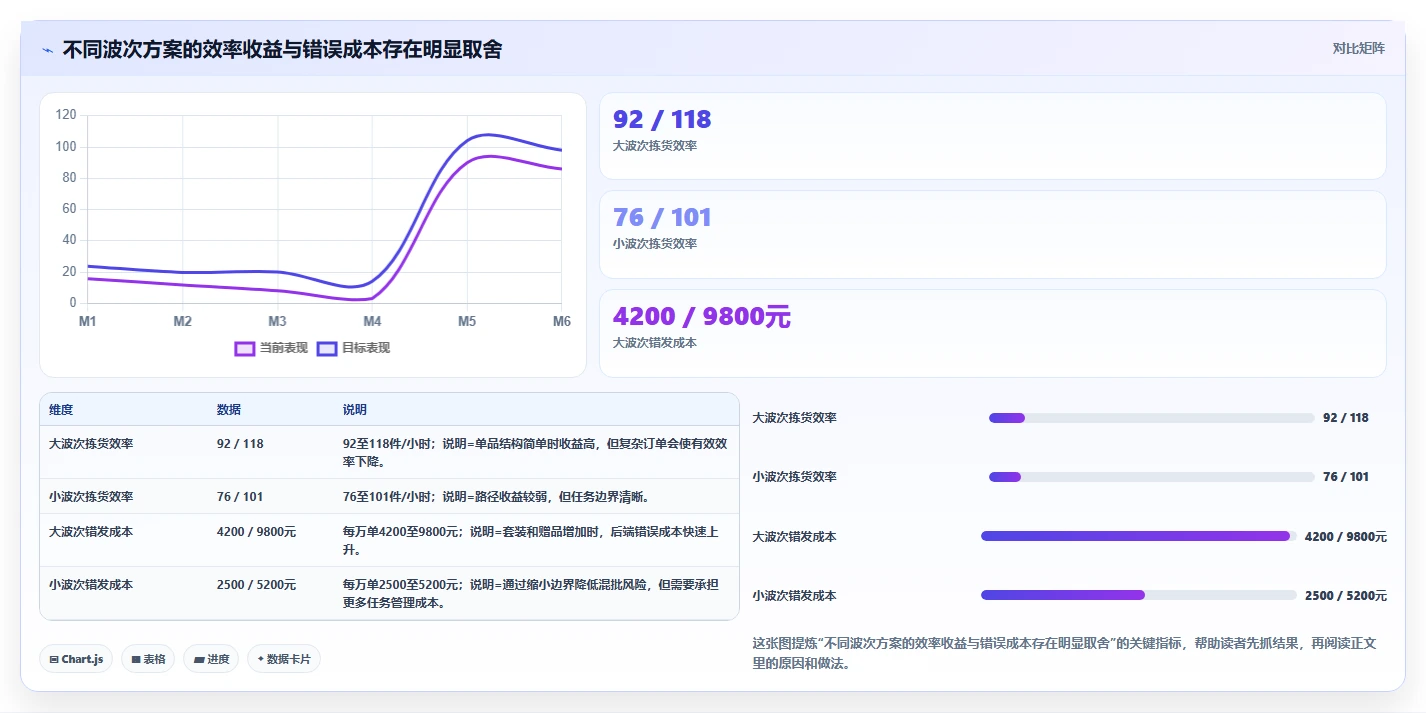Viewport: 1426px width, 713px height.
Task: Select the 4200 / 9800元 card value
Action: click(701, 317)
